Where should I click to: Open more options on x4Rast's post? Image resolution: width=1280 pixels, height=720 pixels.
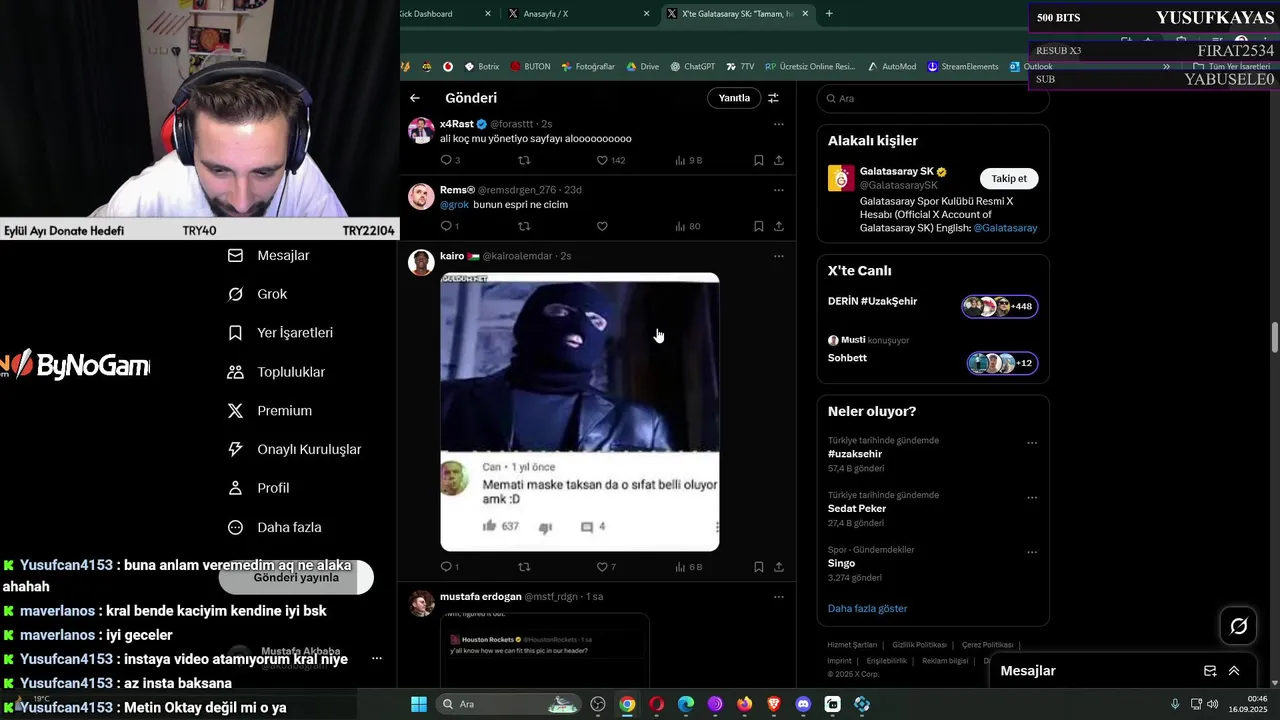tap(779, 124)
